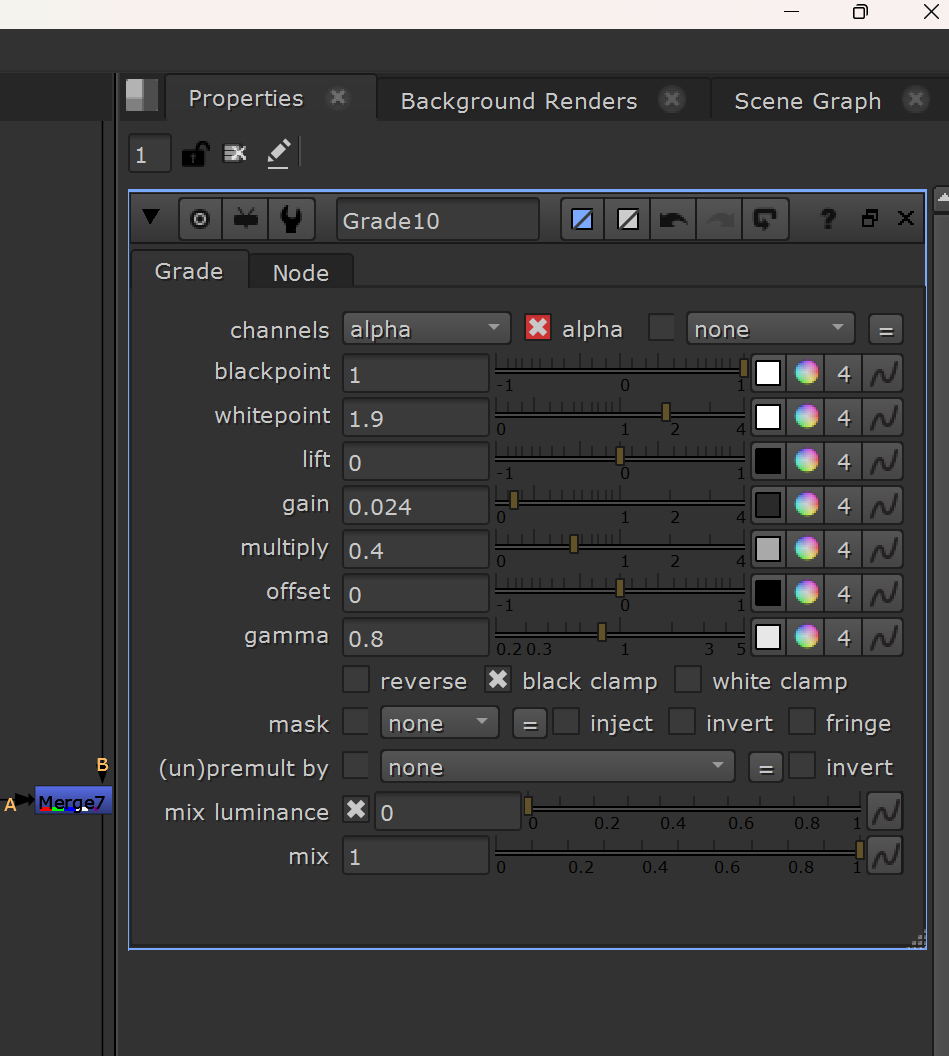Image resolution: width=949 pixels, height=1056 pixels.
Task: Click the revert icon in Grade10 header
Action: (x=764, y=219)
